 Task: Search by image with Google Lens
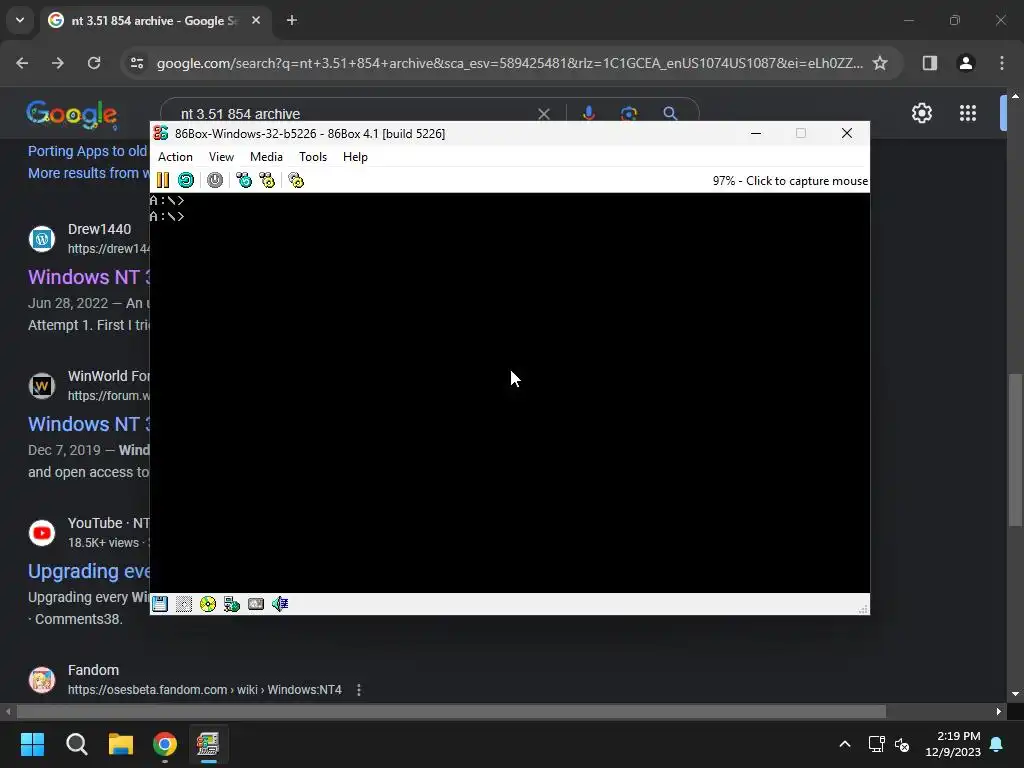[x=629, y=114]
